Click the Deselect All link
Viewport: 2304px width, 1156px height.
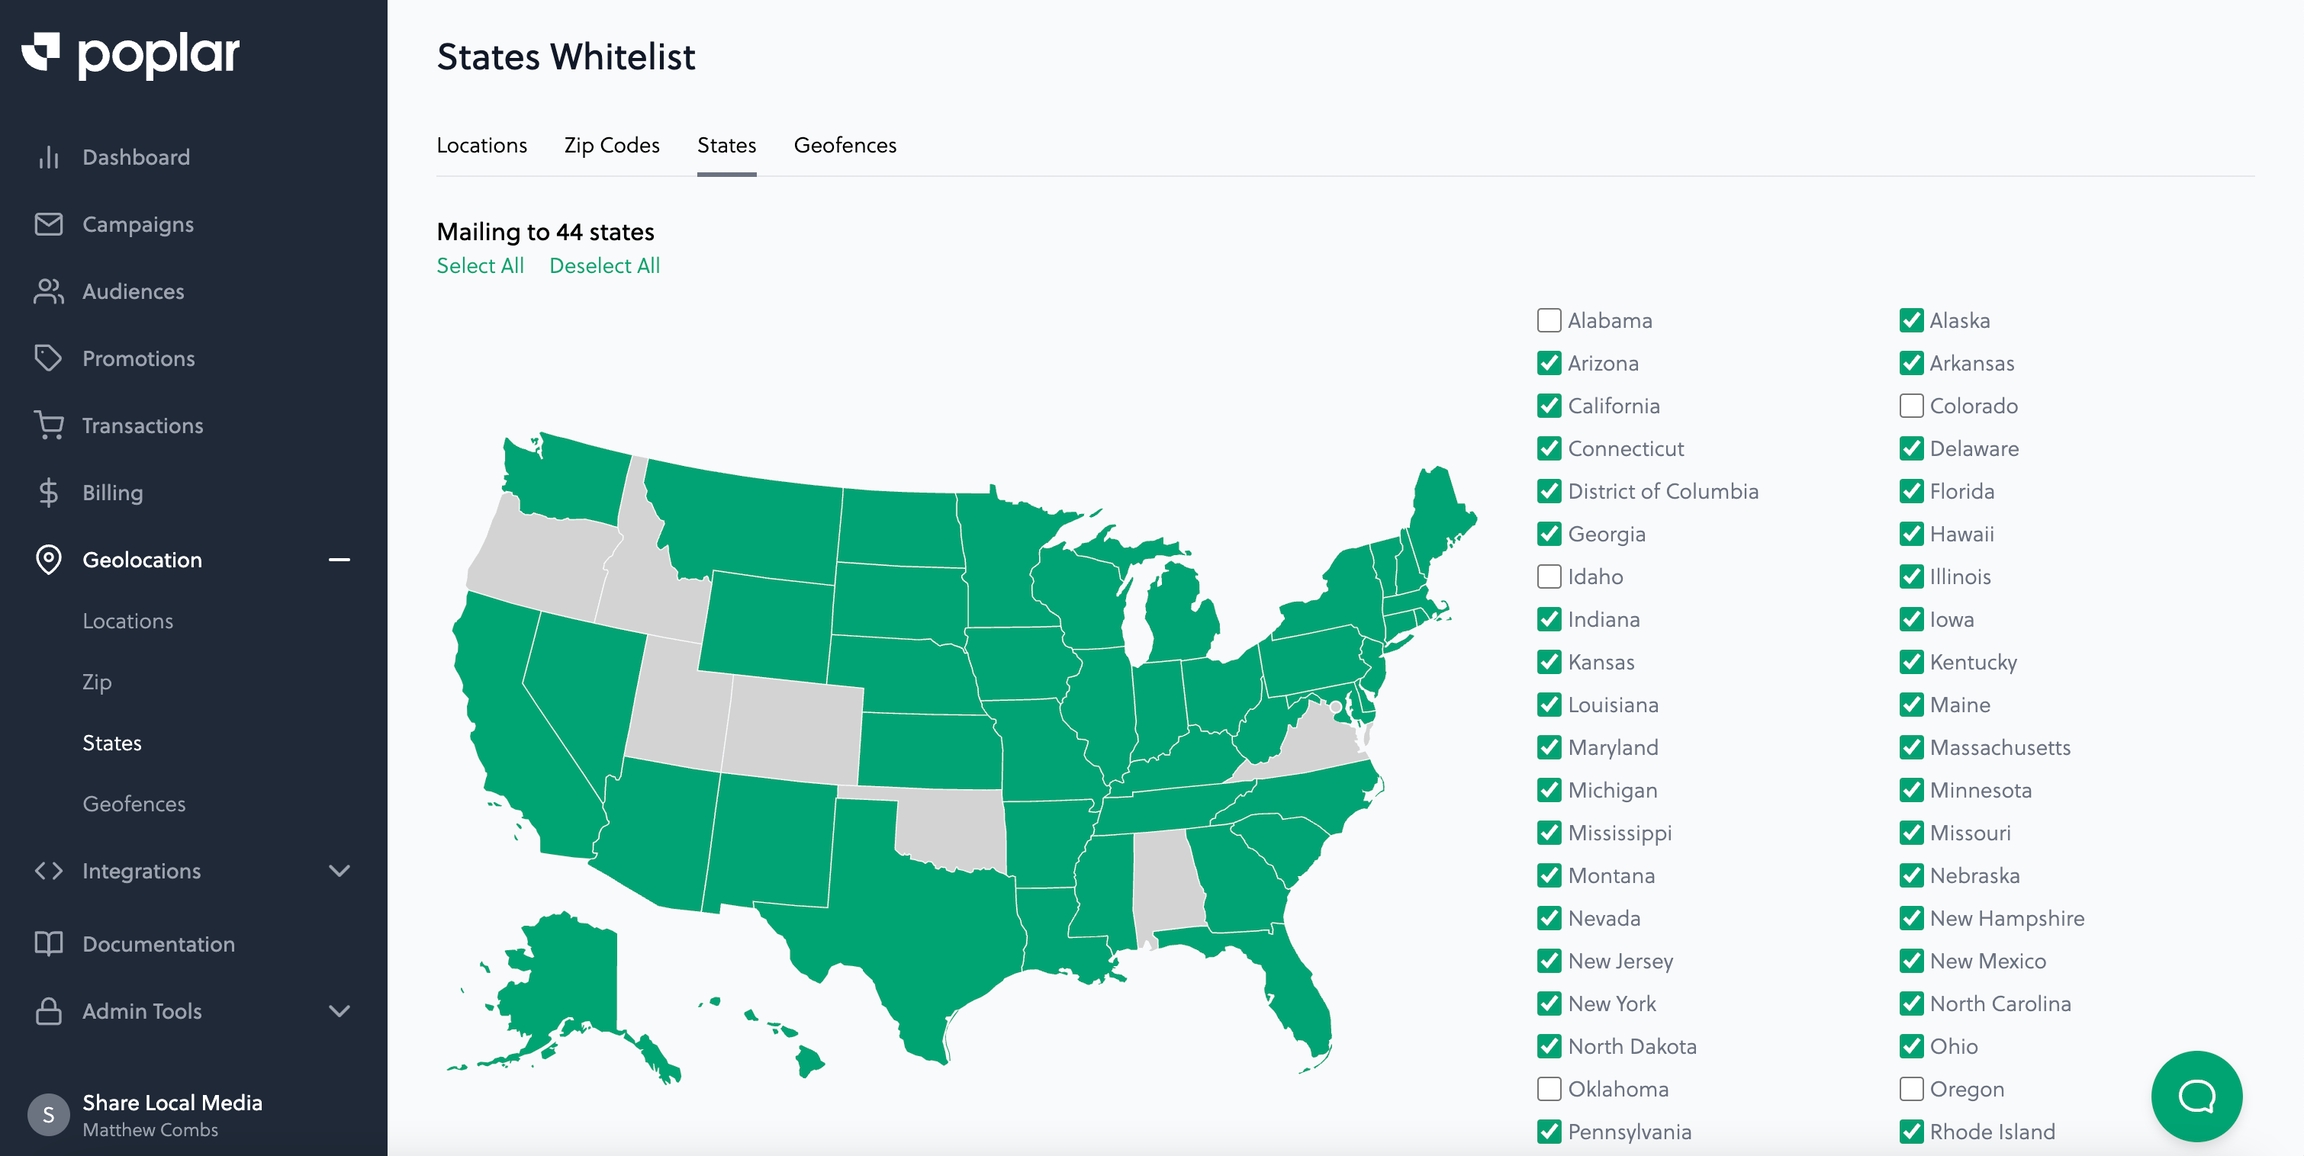[x=604, y=266]
